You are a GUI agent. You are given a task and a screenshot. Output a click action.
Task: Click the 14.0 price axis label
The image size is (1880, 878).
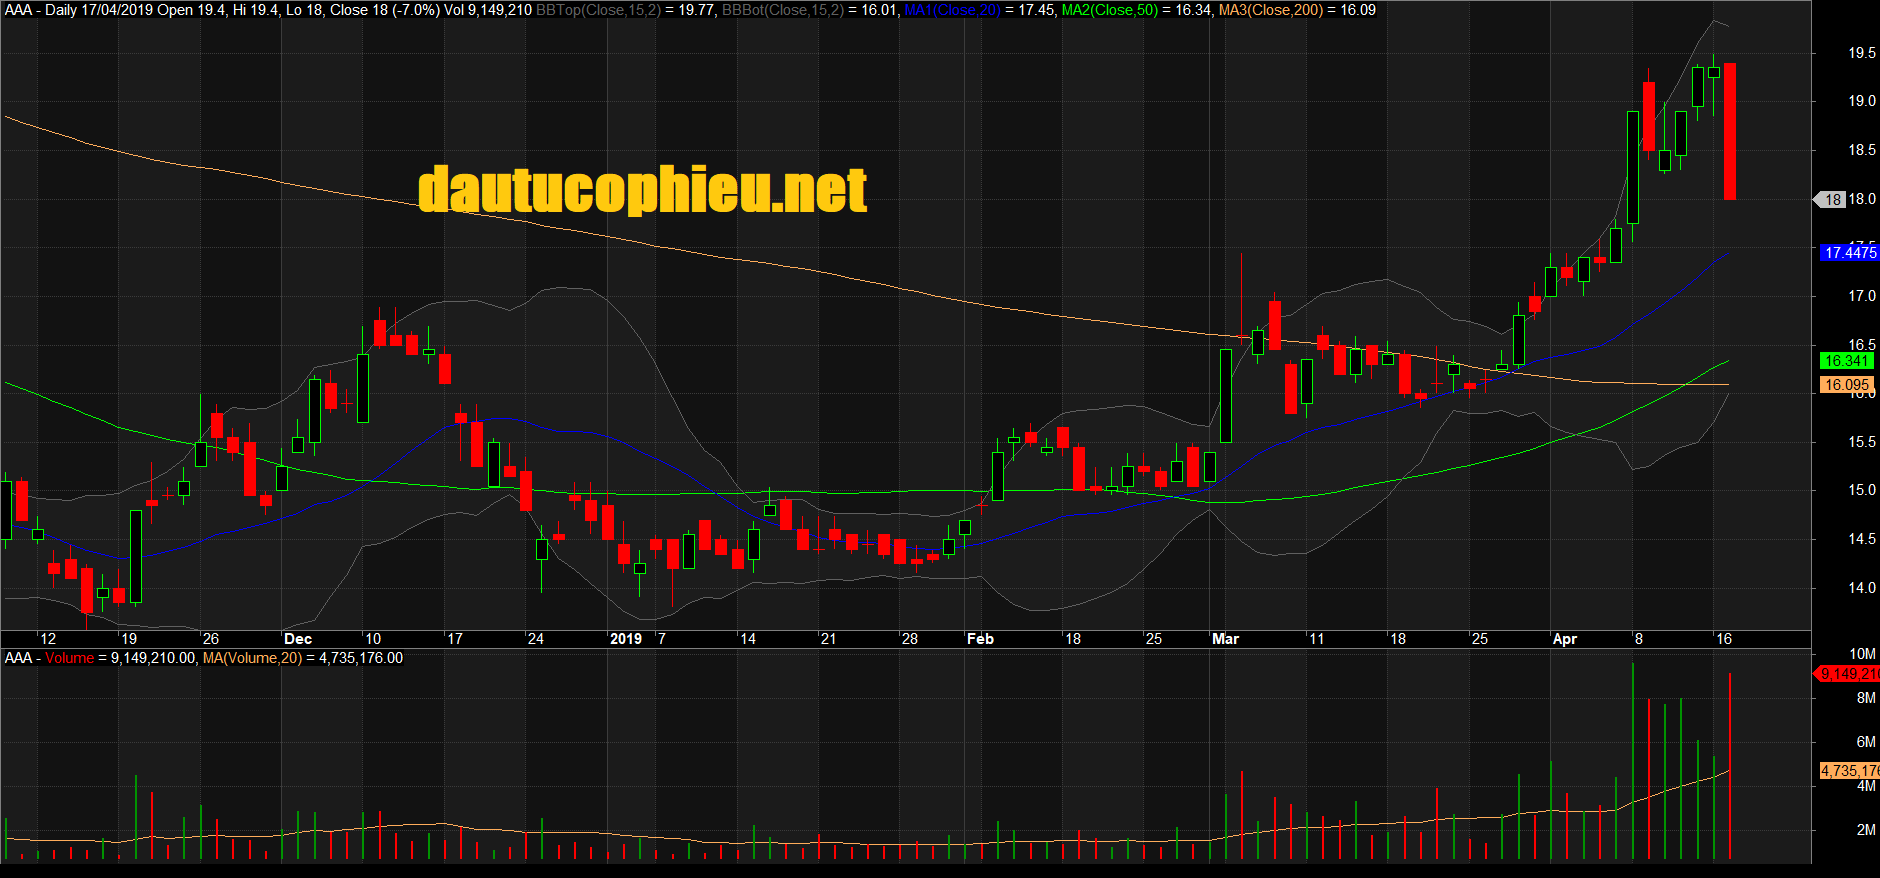[x=1862, y=588]
